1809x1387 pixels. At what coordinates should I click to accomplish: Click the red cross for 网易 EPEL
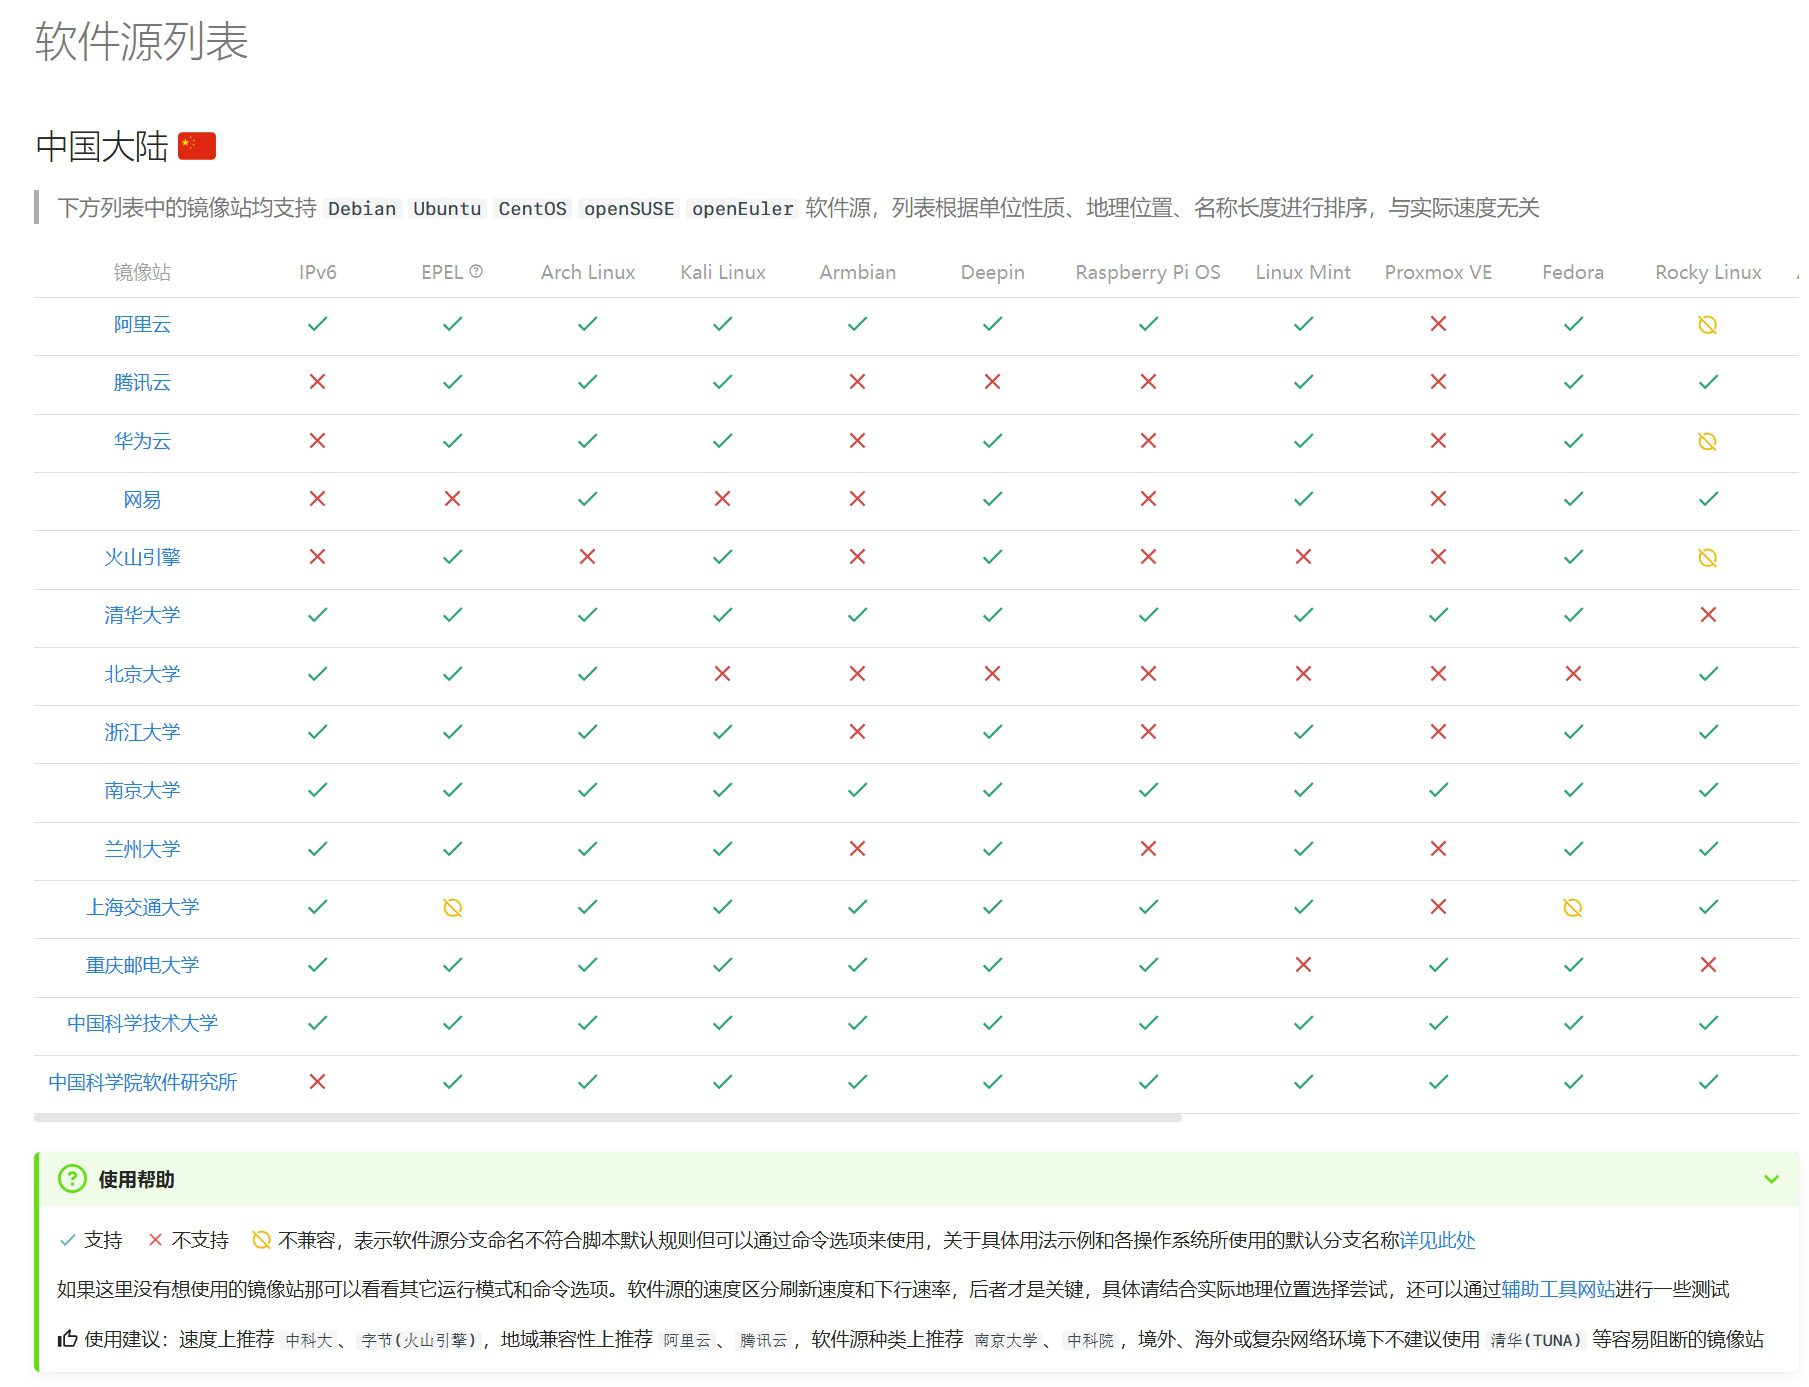click(452, 499)
